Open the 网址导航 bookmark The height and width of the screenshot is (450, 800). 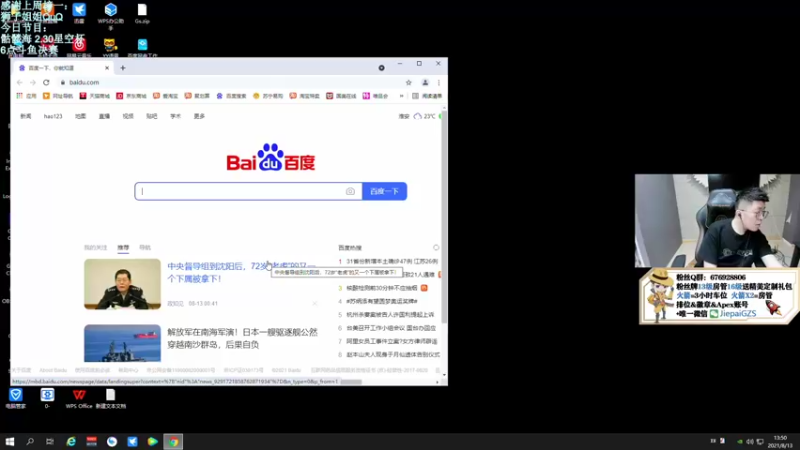(x=58, y=96)
